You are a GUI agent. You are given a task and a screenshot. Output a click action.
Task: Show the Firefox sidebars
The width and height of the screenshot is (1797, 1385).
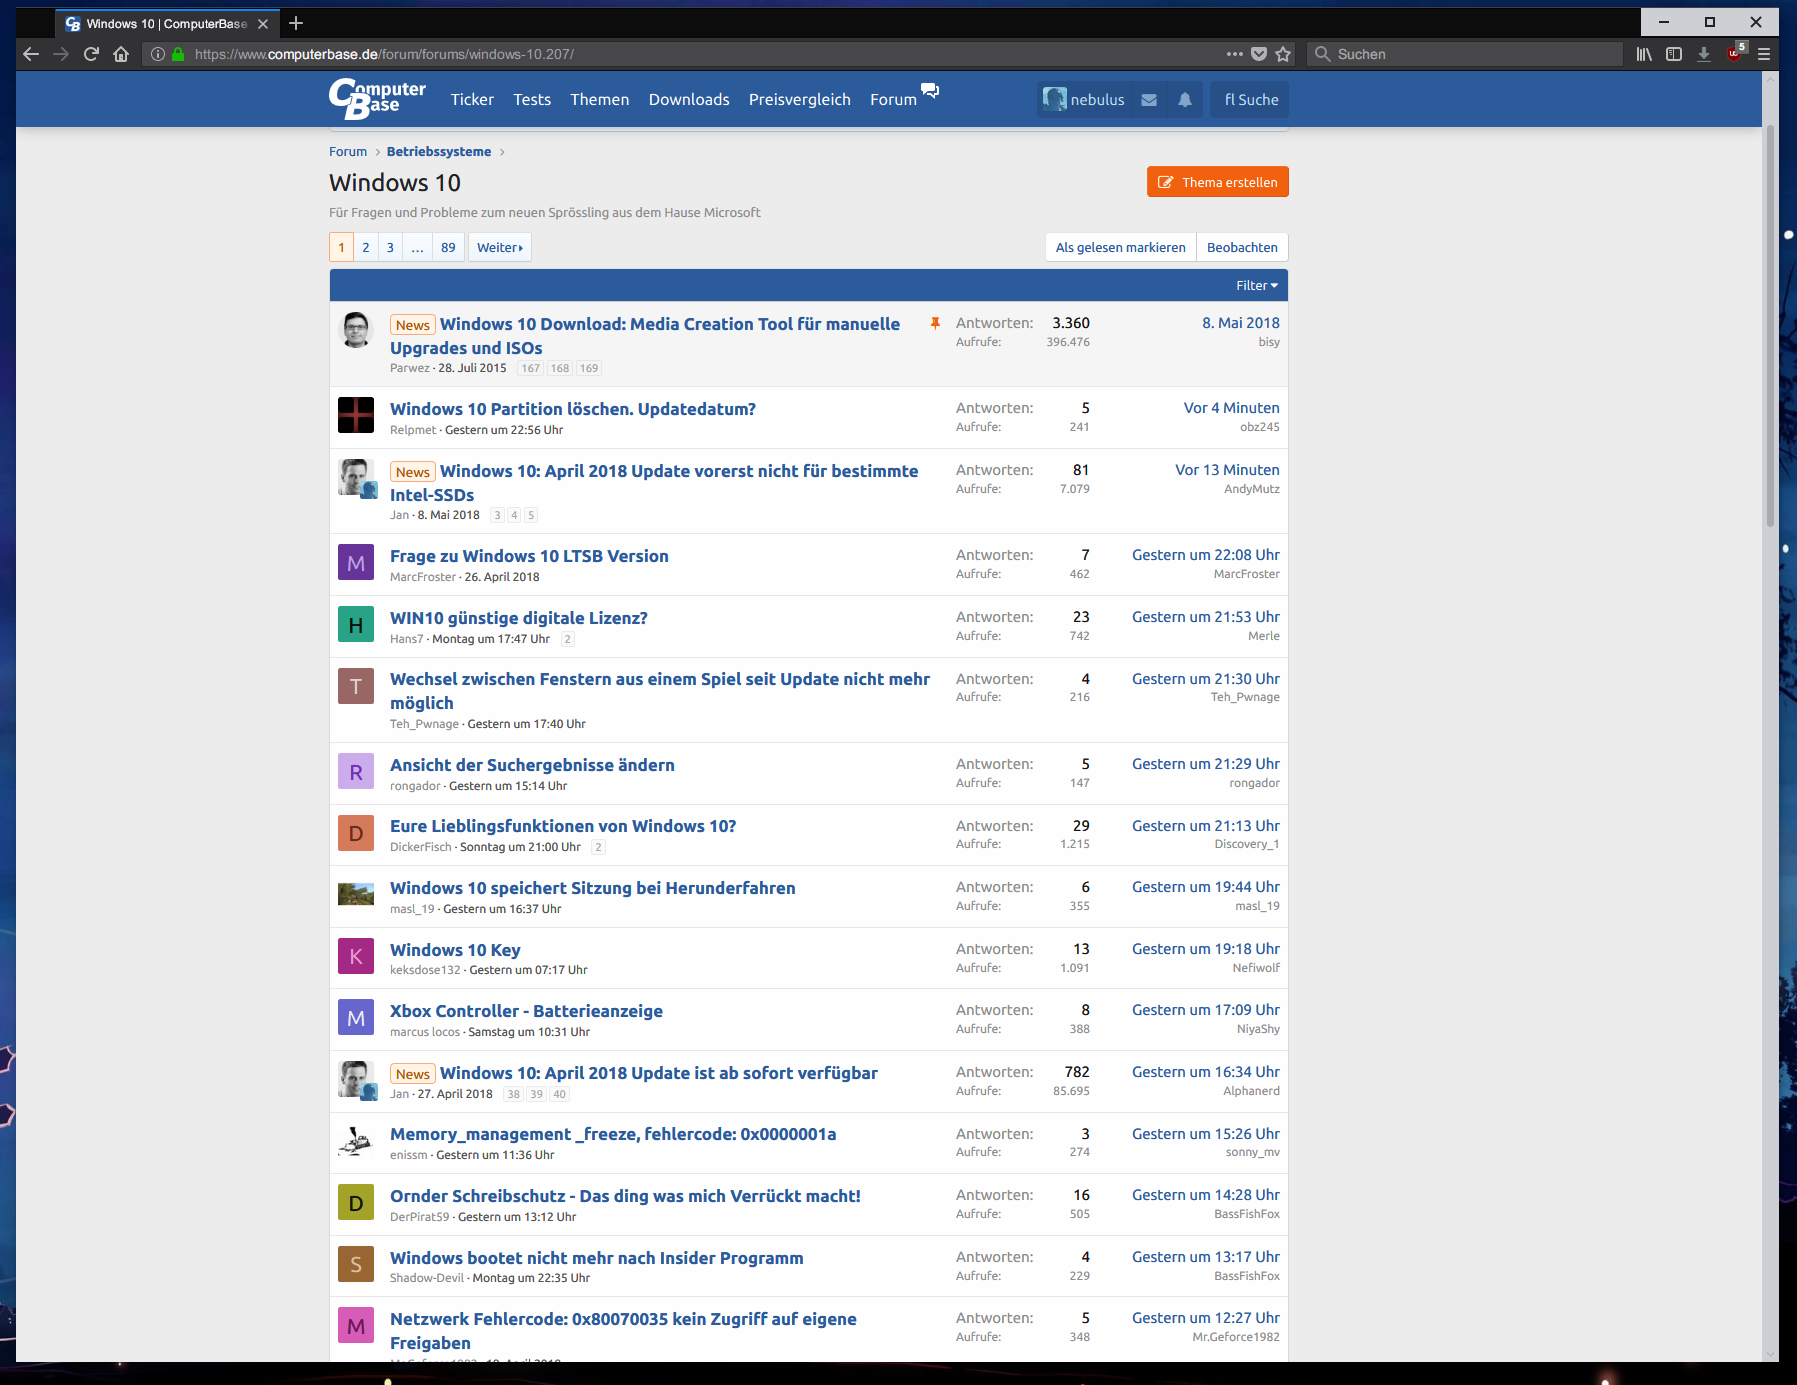point(1674,54)
